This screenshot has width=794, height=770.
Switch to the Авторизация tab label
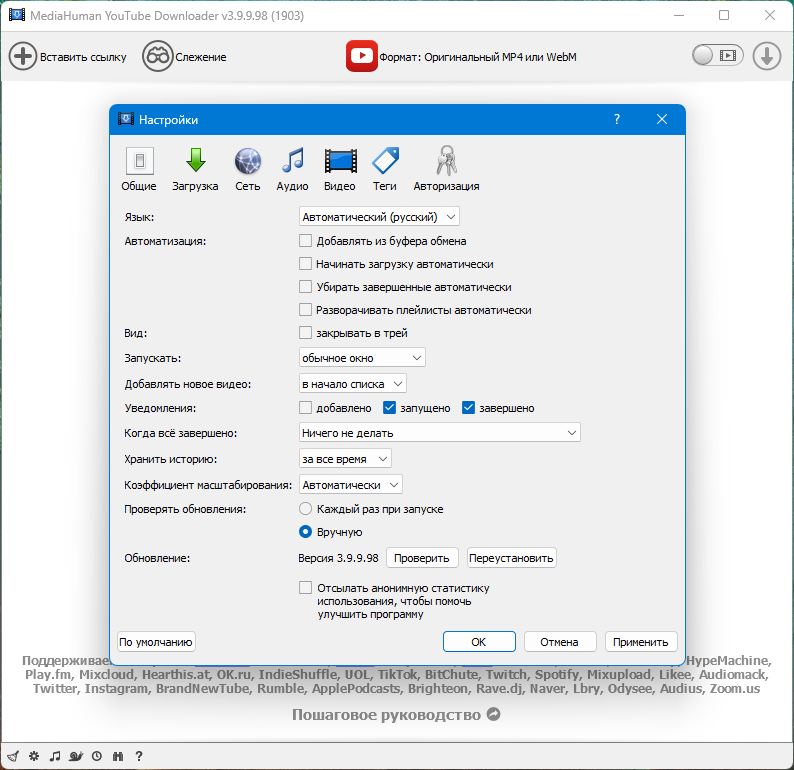click(x=446, y=186)
